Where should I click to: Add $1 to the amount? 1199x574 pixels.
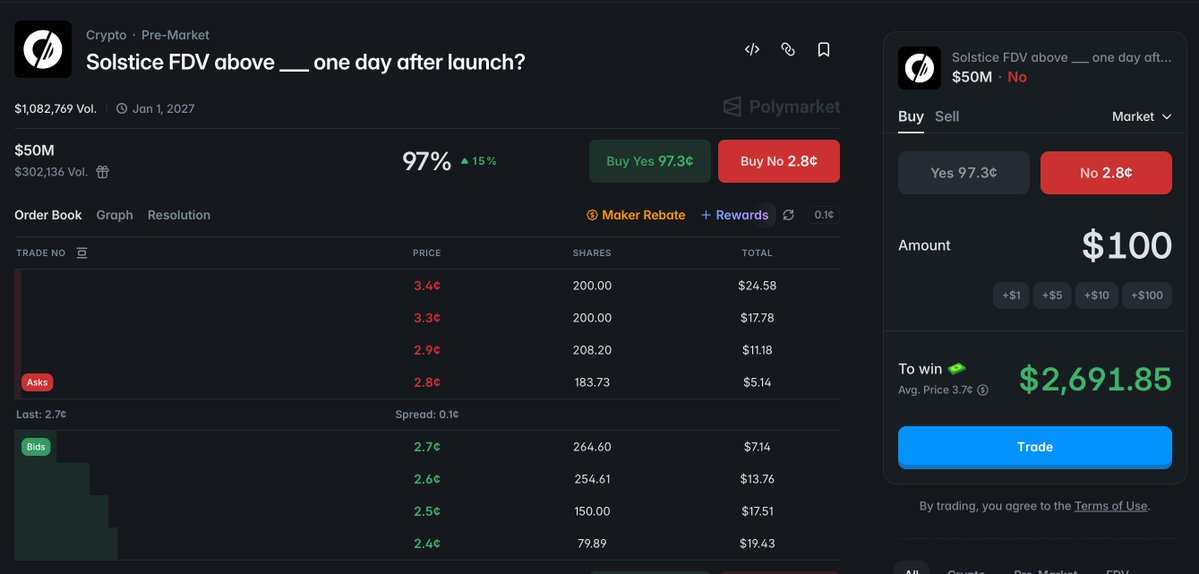1011,296
